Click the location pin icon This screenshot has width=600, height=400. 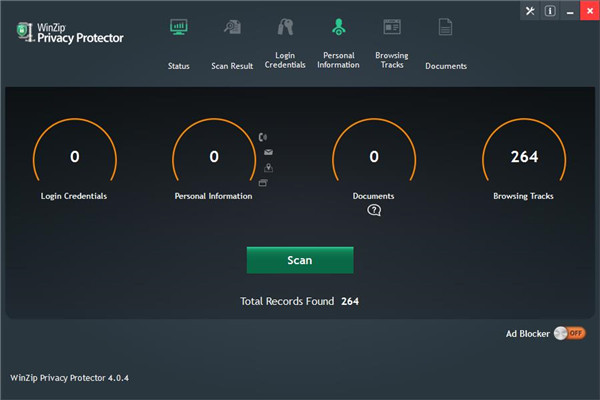[267, 167]
